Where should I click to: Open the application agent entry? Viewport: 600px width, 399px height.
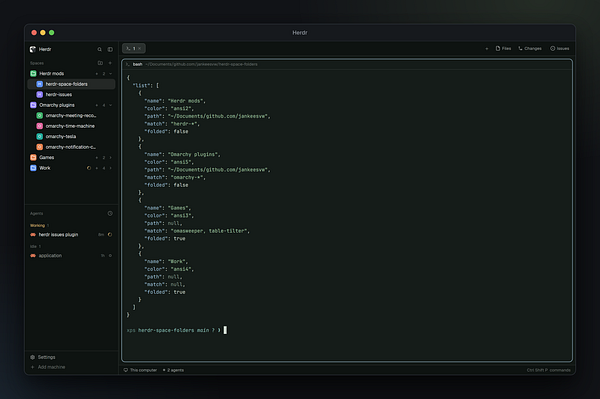click(x=71, y=256)
